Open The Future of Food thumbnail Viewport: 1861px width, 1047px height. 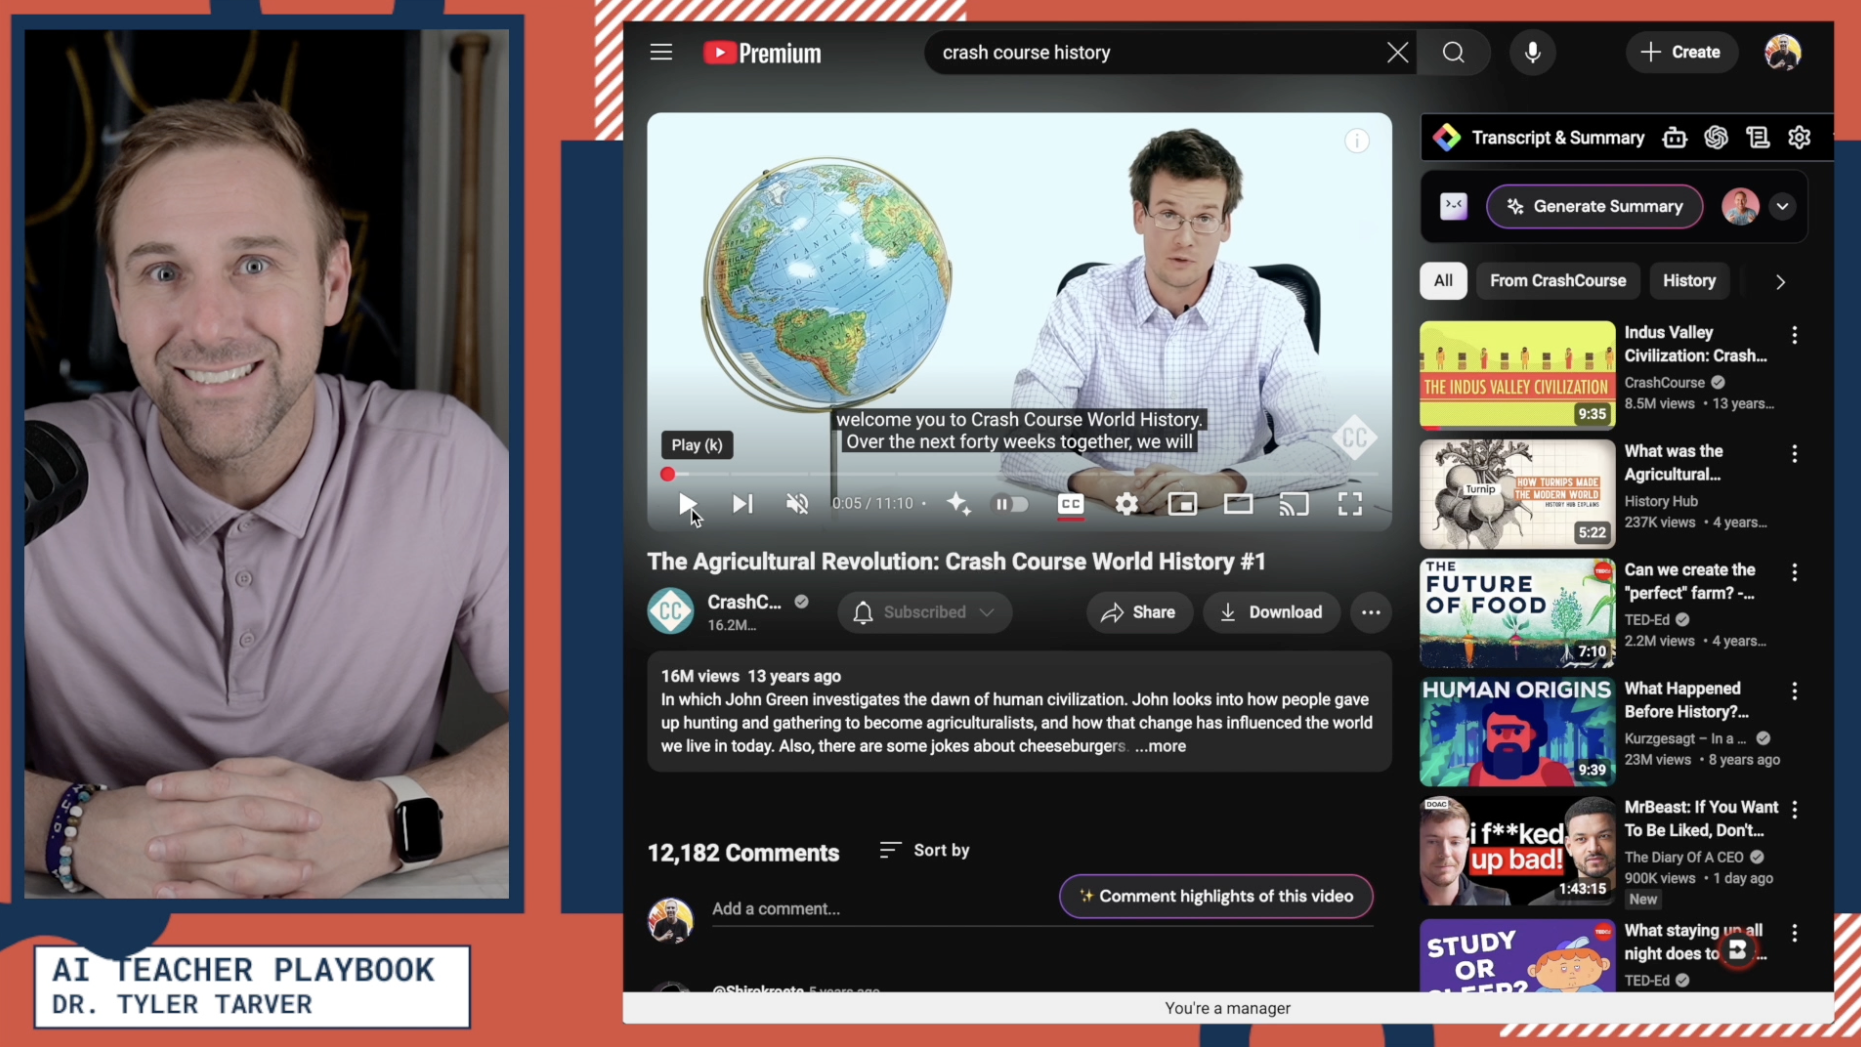[1517, 612]
